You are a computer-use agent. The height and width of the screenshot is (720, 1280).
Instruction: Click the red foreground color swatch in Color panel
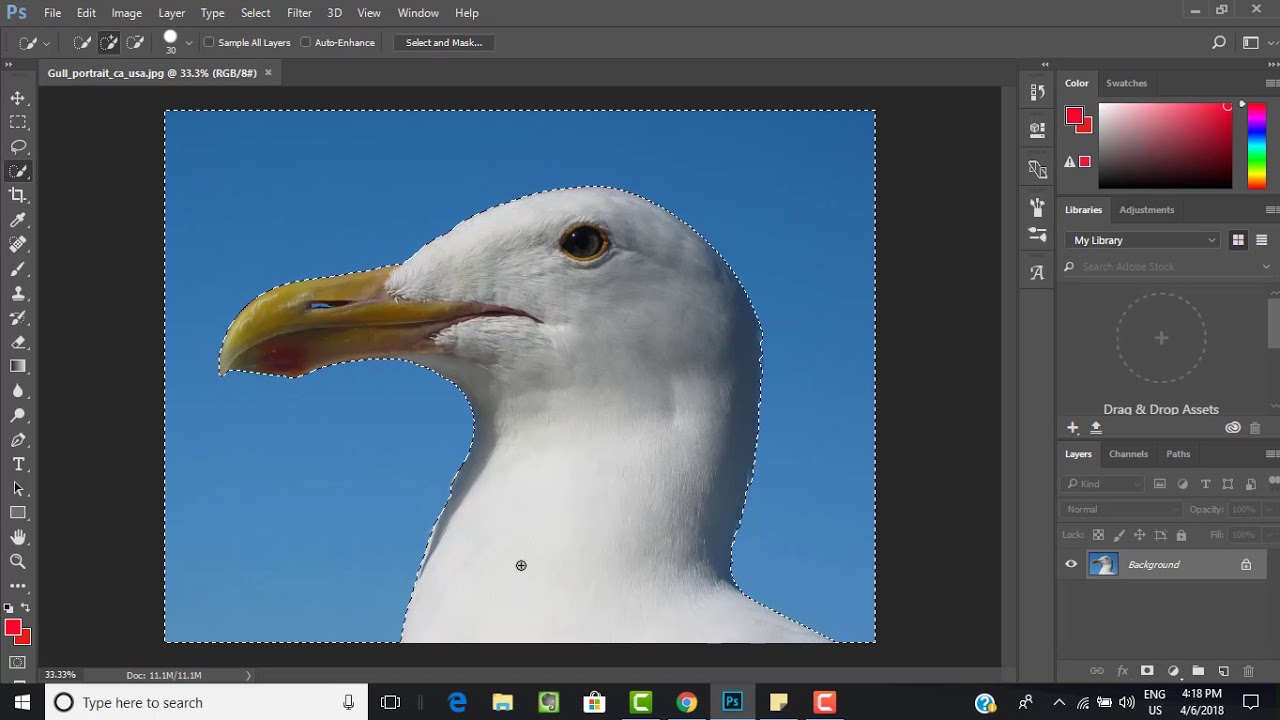pyautogui.click(x=1074, y=116)
